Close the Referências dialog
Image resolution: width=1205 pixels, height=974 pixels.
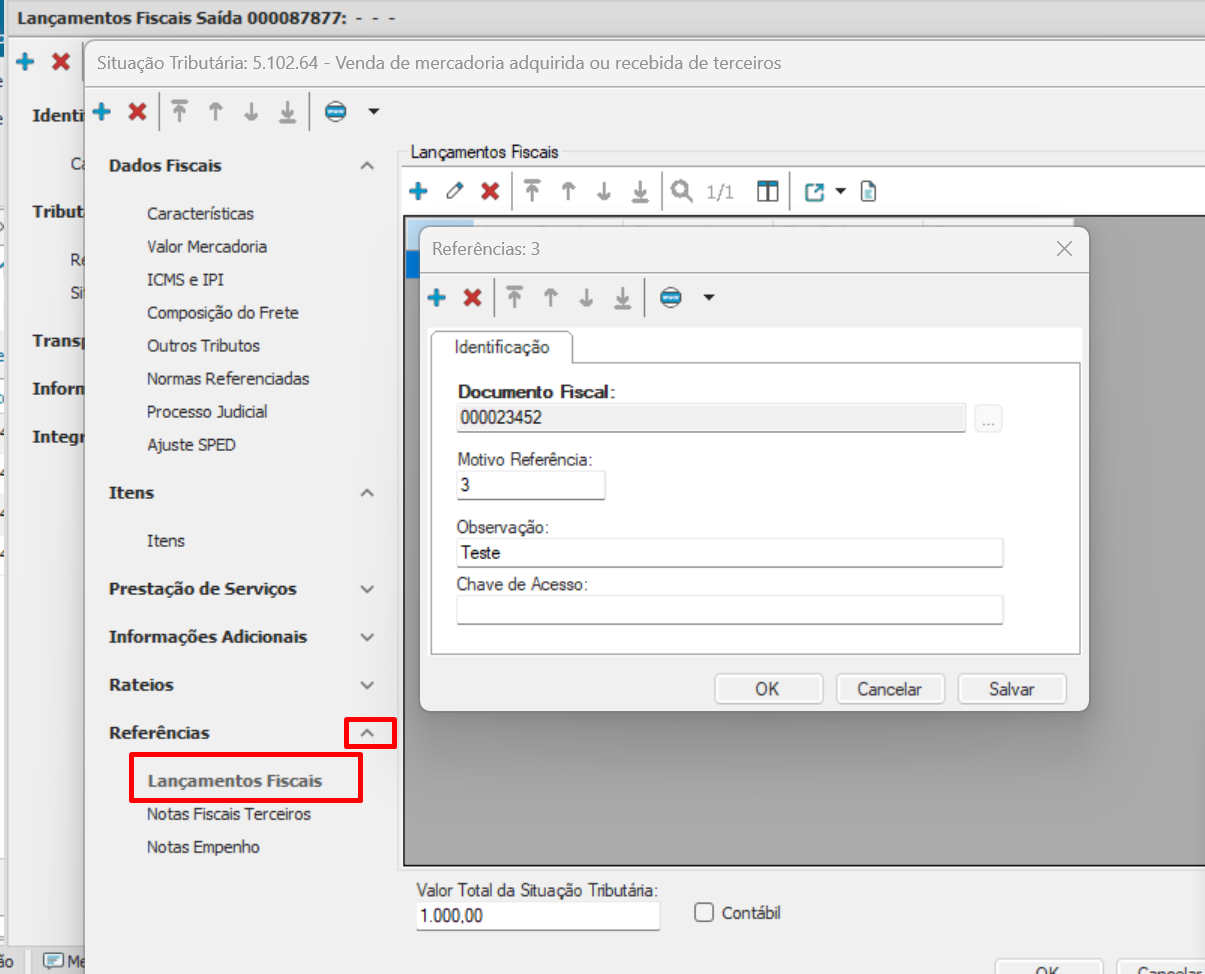1064,249
